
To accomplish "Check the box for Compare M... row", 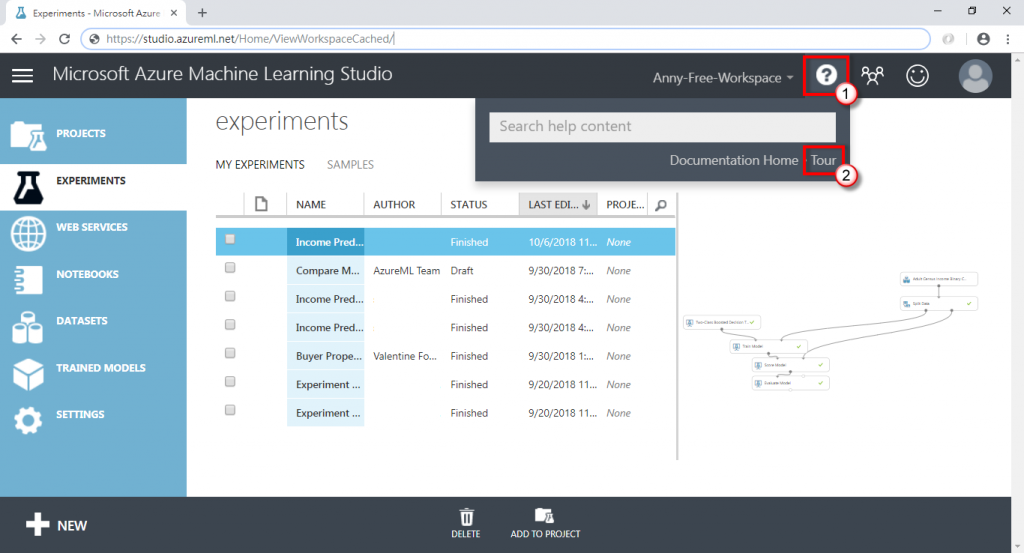I will pos(230,268).
